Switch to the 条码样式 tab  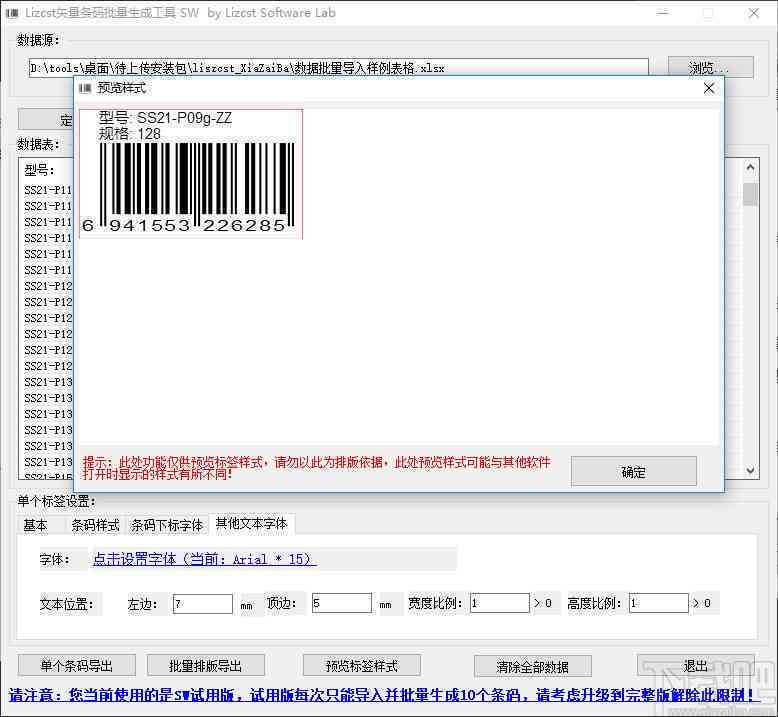coord(95,525)
